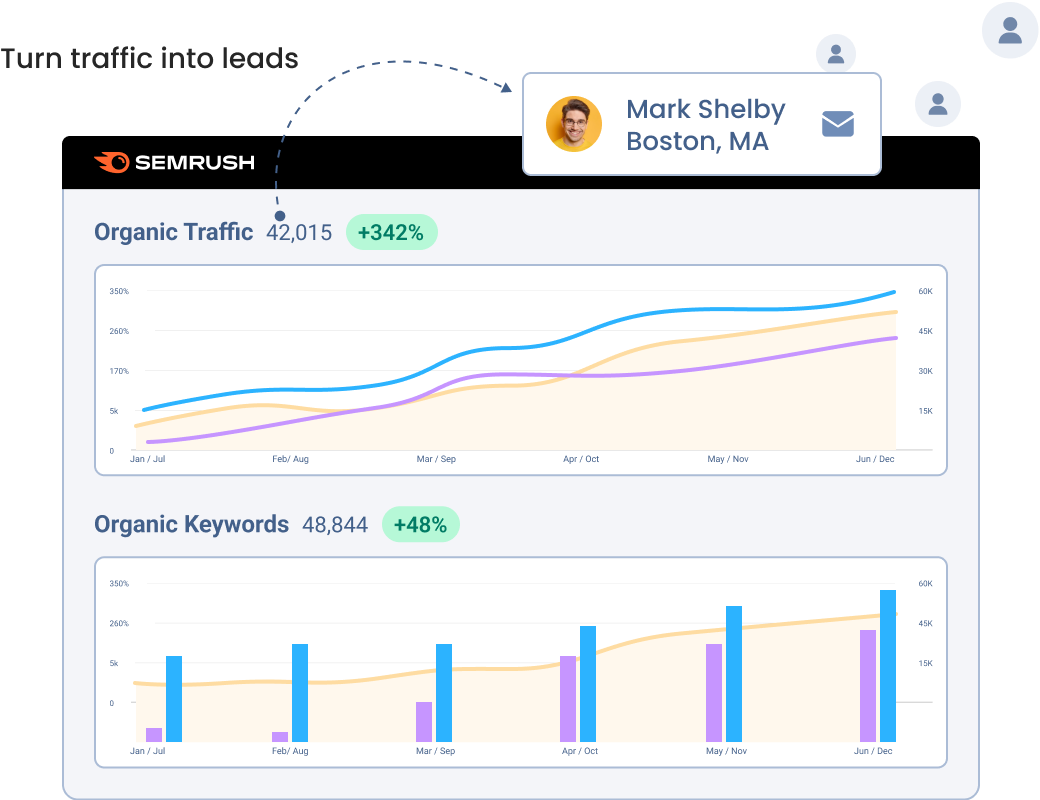Select the Organic Keywords heading
1040x800 pixels.
(191, 524)
